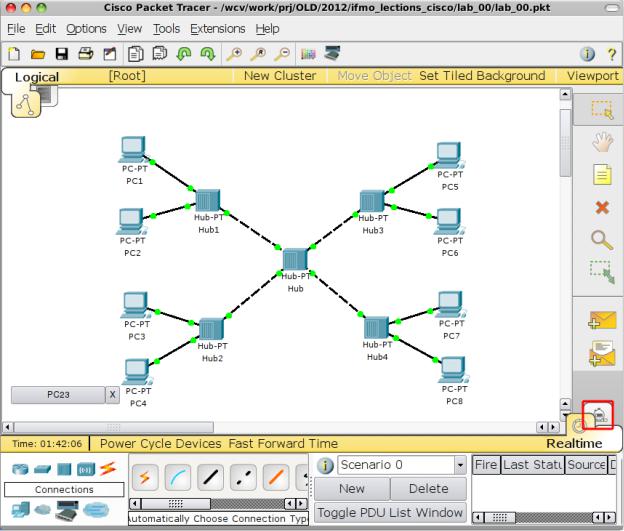624x531 pixels.
Task: Launch the Activity Wizard toolbar icon
Action: click(109, 54)
